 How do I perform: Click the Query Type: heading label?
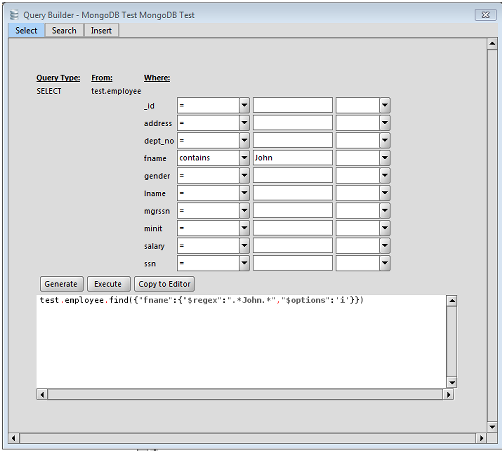pyautogui.click(x=58, y=78)
